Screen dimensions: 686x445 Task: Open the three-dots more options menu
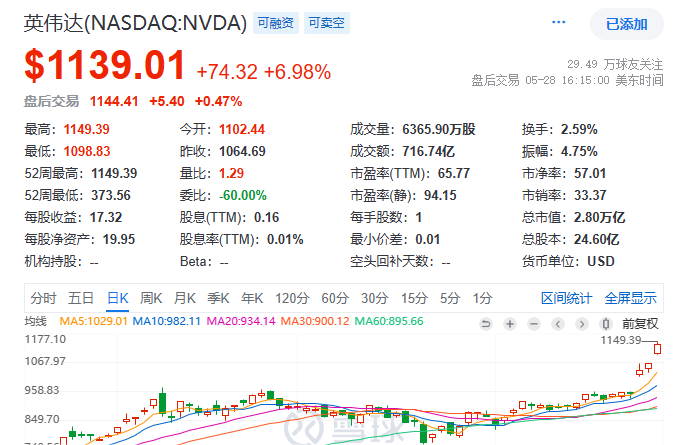point(559,22)
